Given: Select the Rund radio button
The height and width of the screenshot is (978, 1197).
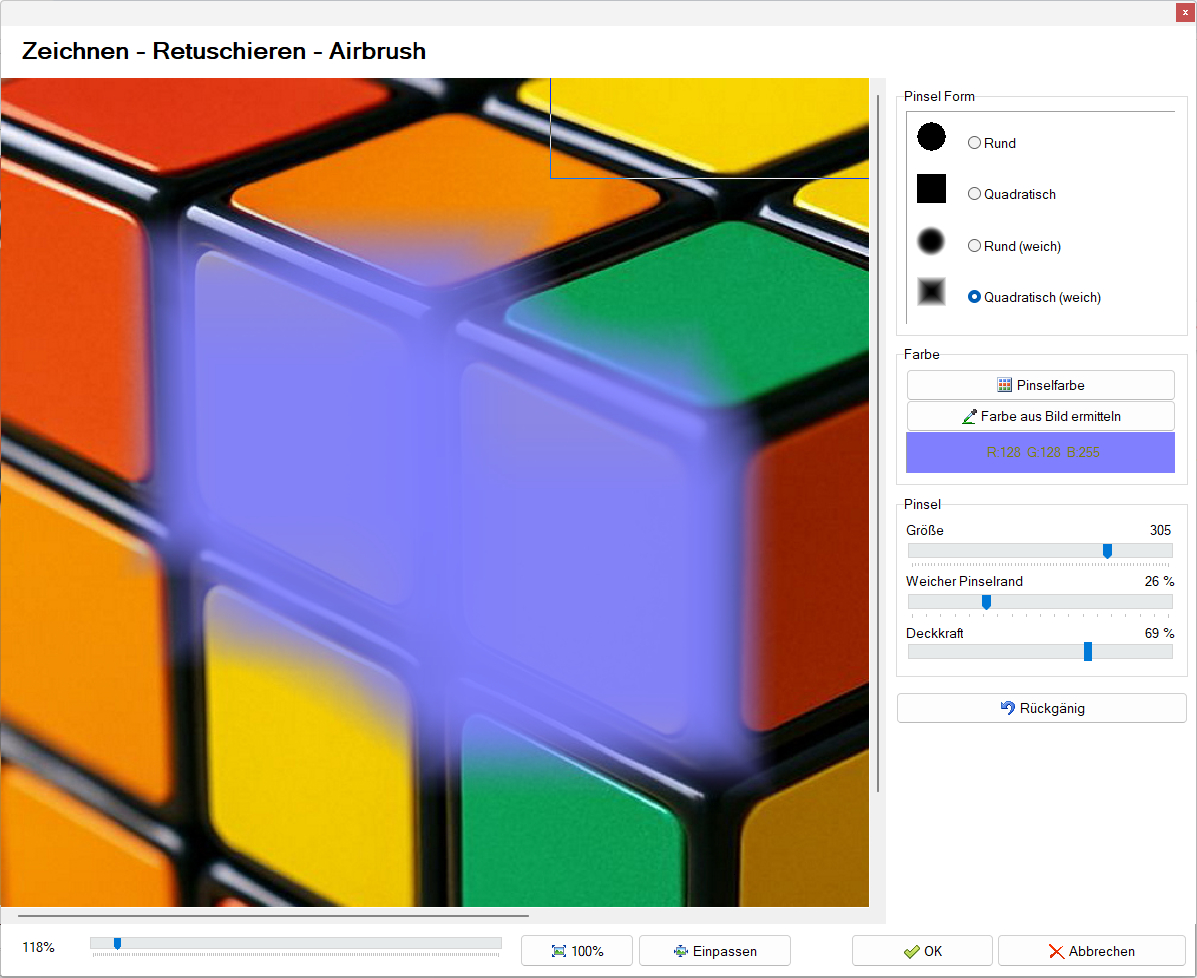Looking at the screenshot, I should (x=974, y=143).
